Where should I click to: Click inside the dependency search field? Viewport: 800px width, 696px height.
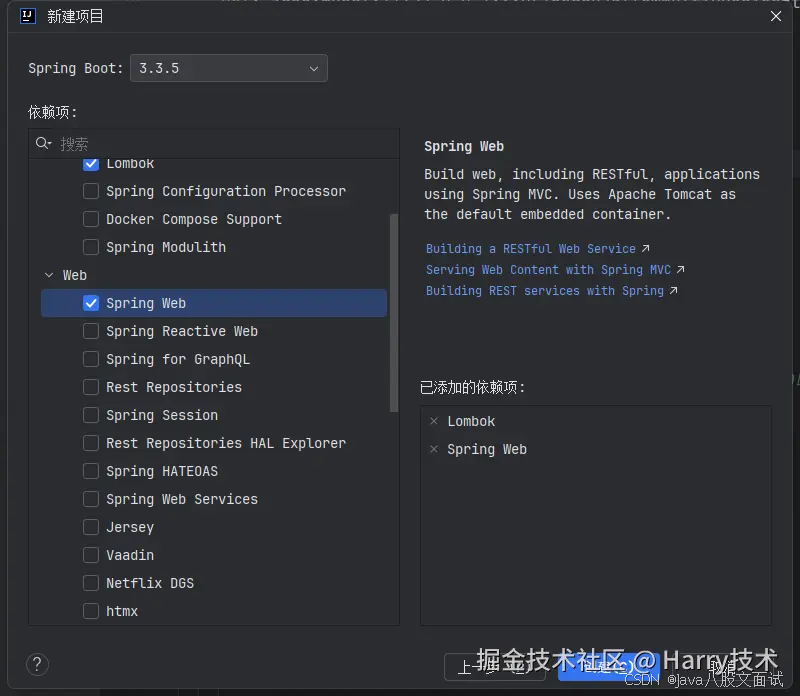point(200,143)
